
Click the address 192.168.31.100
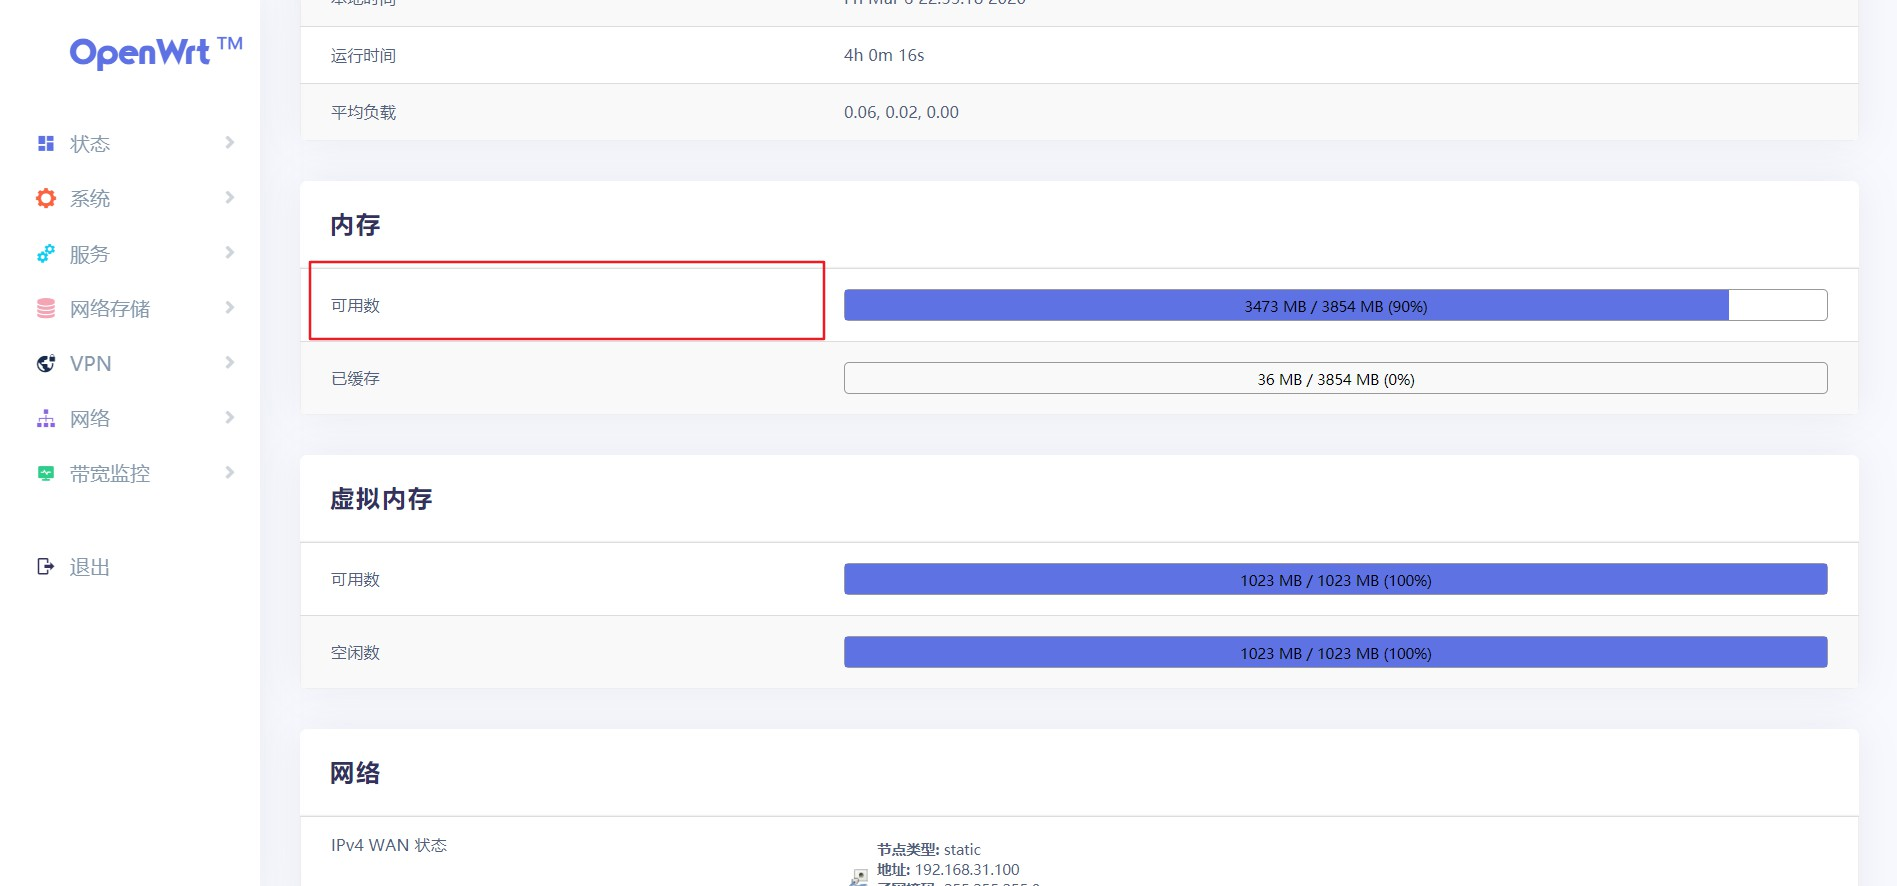point(967,870)
